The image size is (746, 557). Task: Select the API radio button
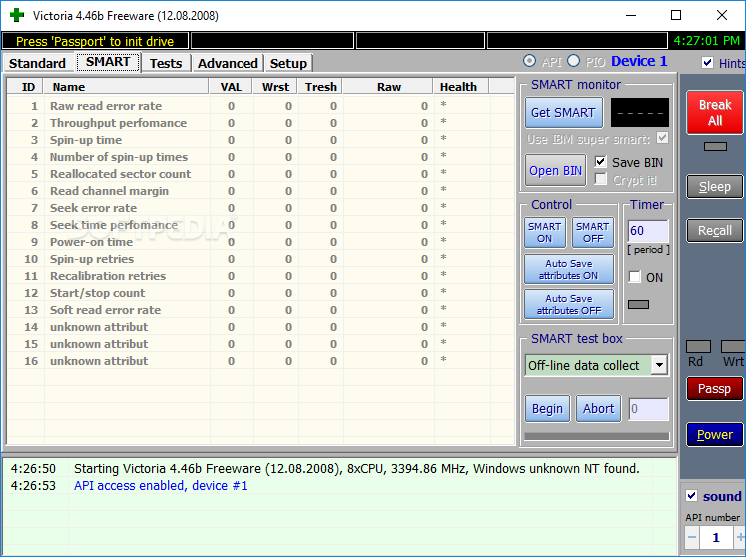[529, 61]
